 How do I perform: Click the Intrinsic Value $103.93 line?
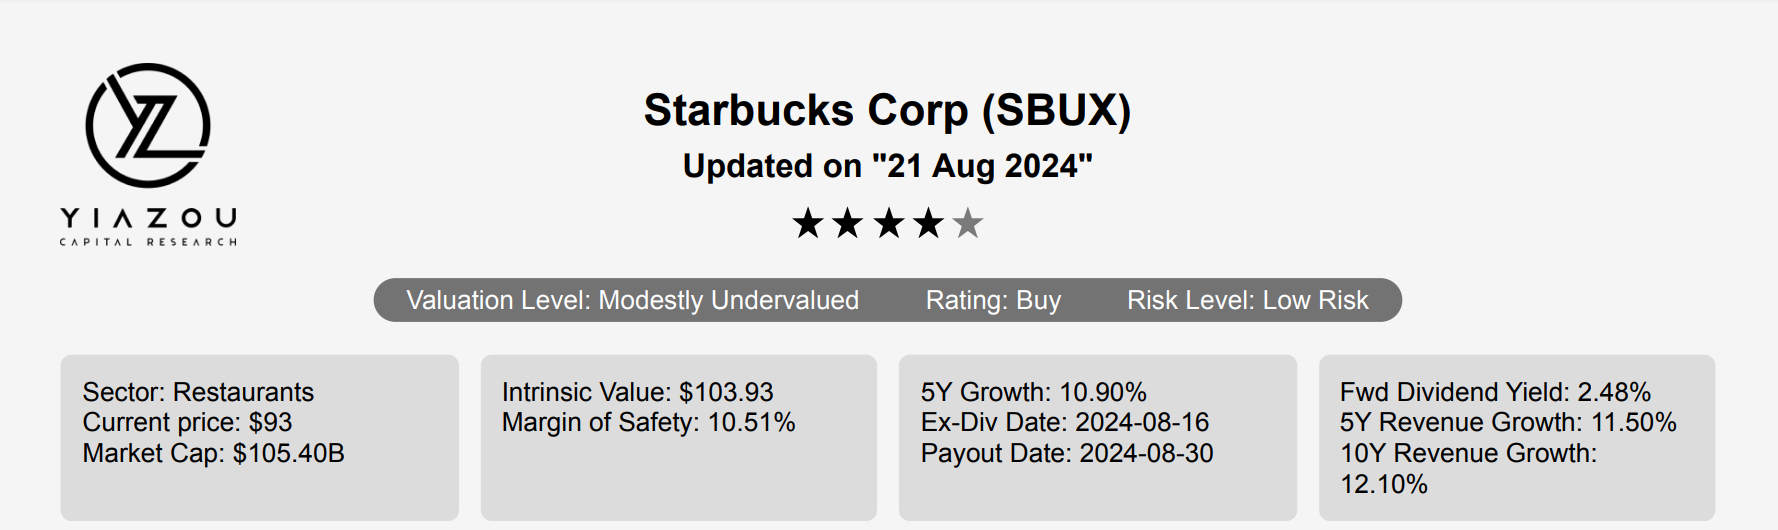pyautogui.click(x=638, y=392)
